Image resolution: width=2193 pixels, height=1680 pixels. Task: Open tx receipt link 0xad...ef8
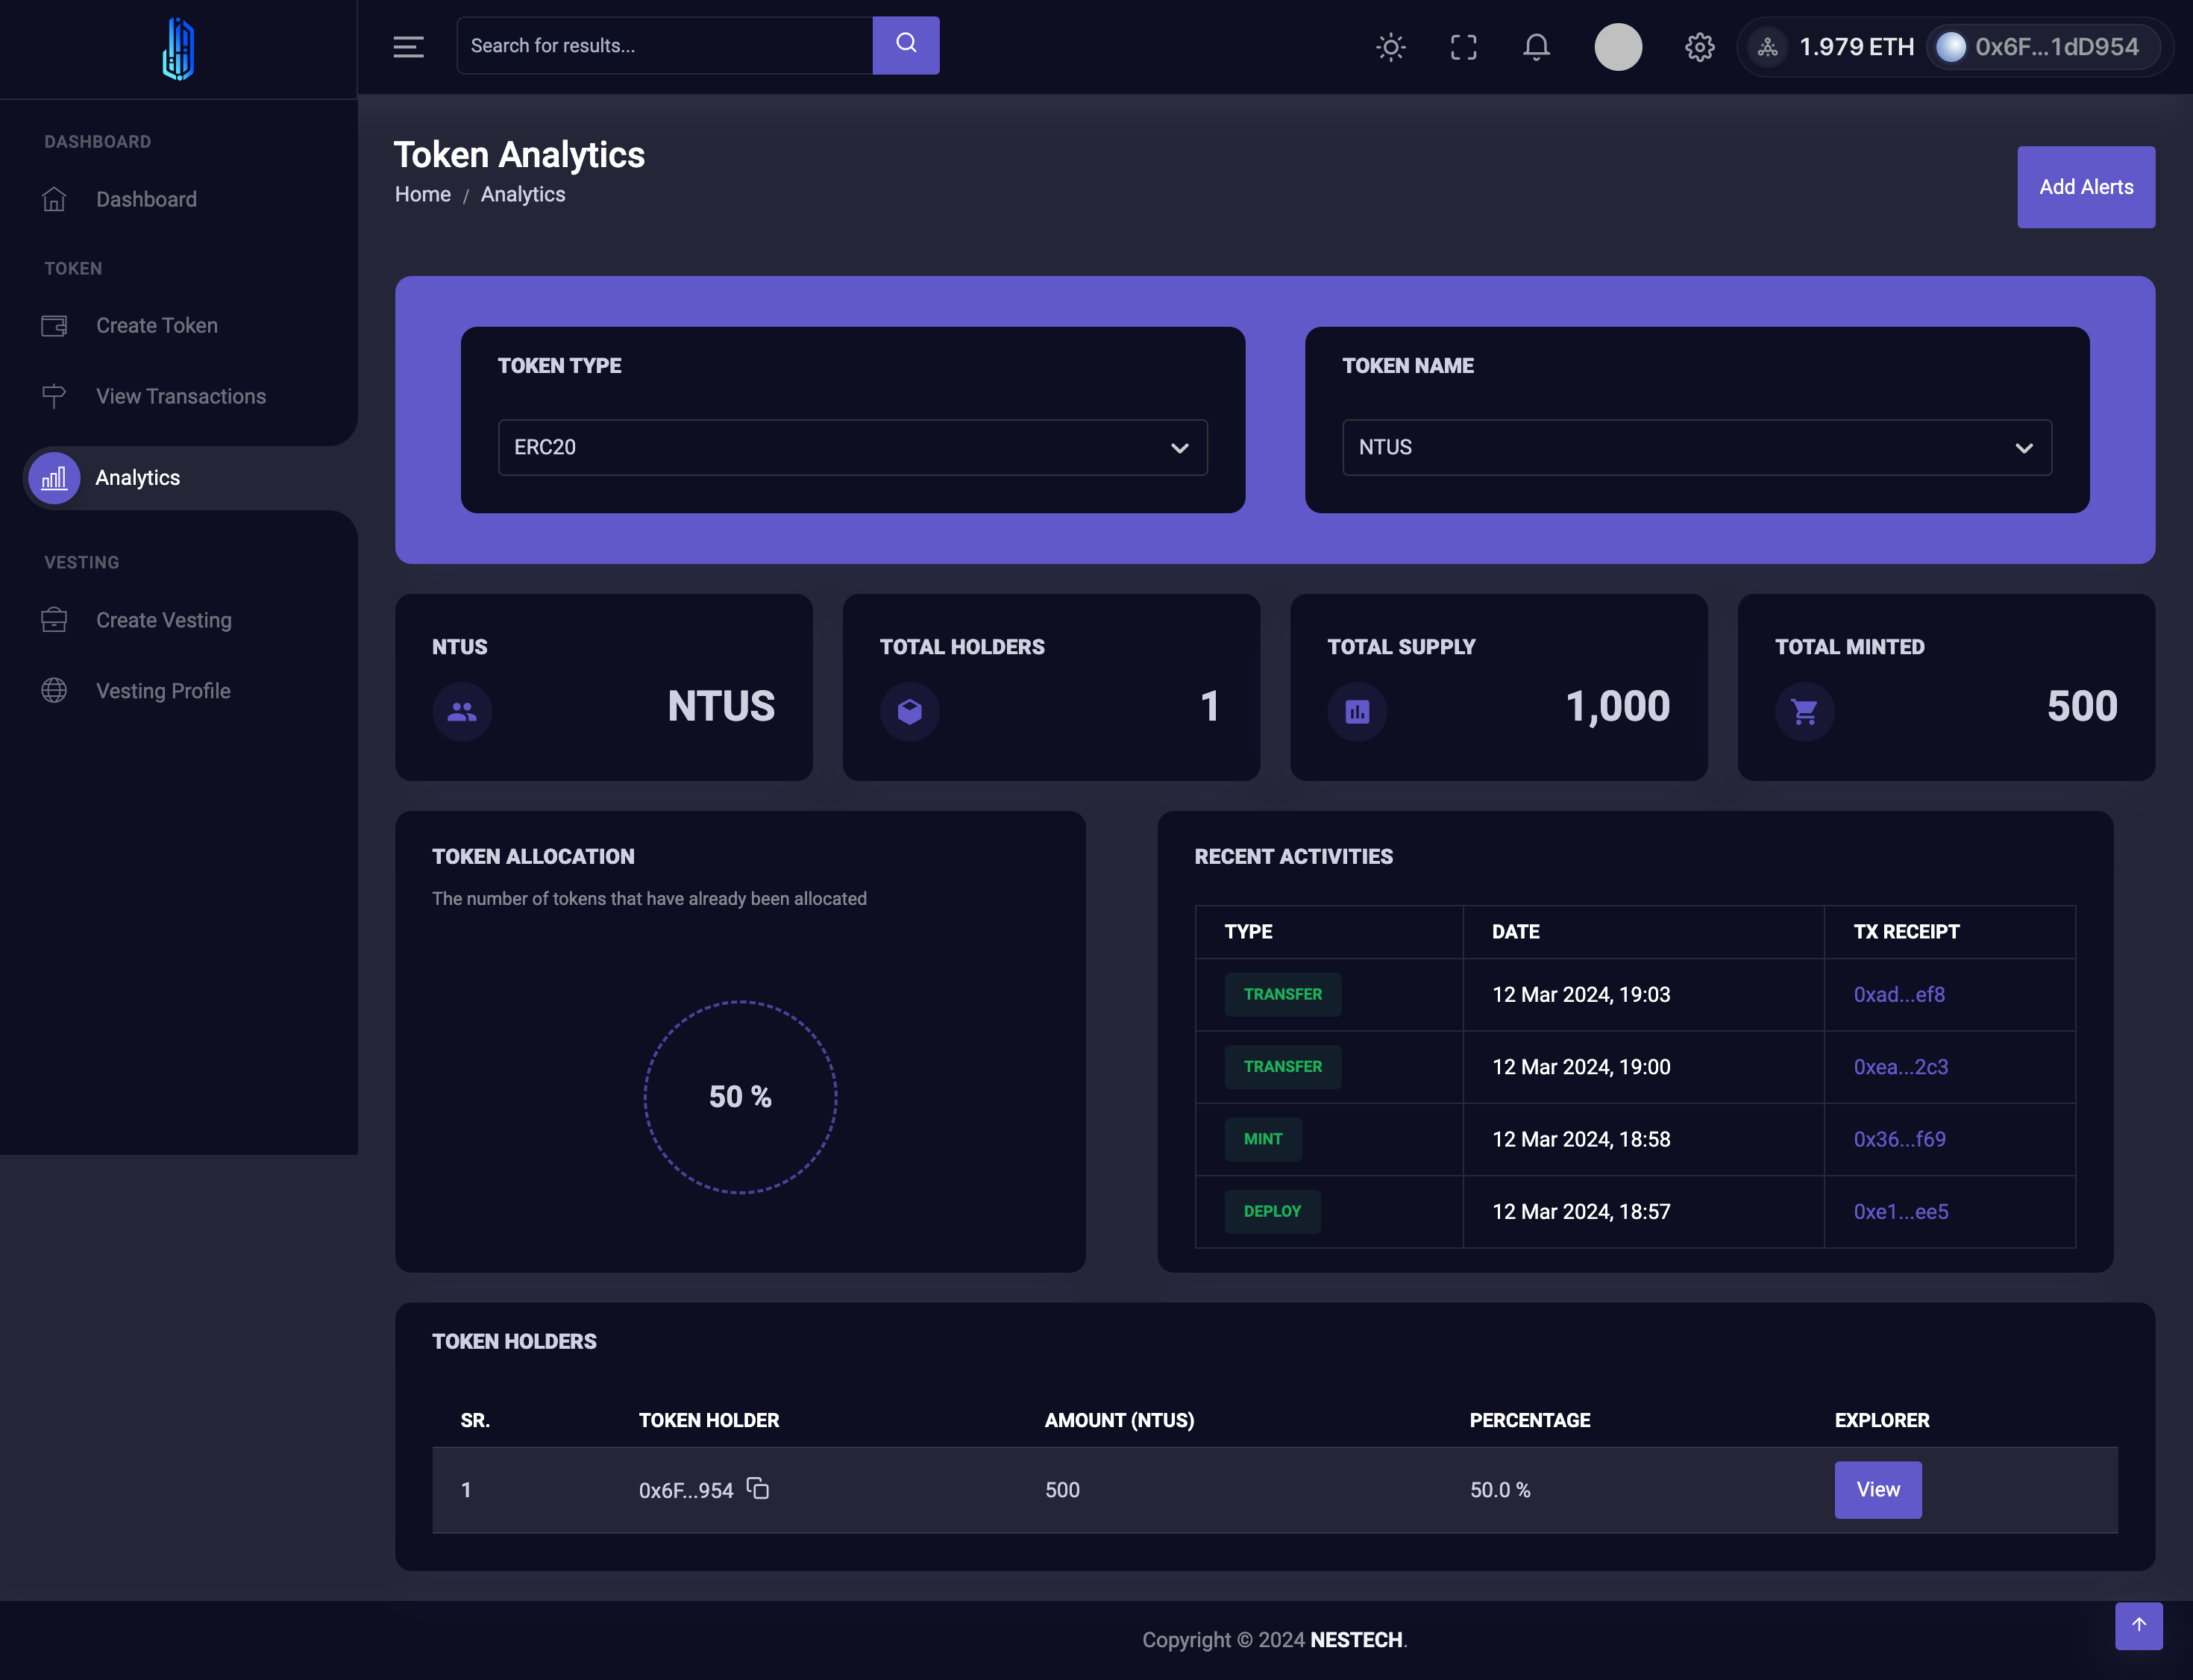[1898, 994]
